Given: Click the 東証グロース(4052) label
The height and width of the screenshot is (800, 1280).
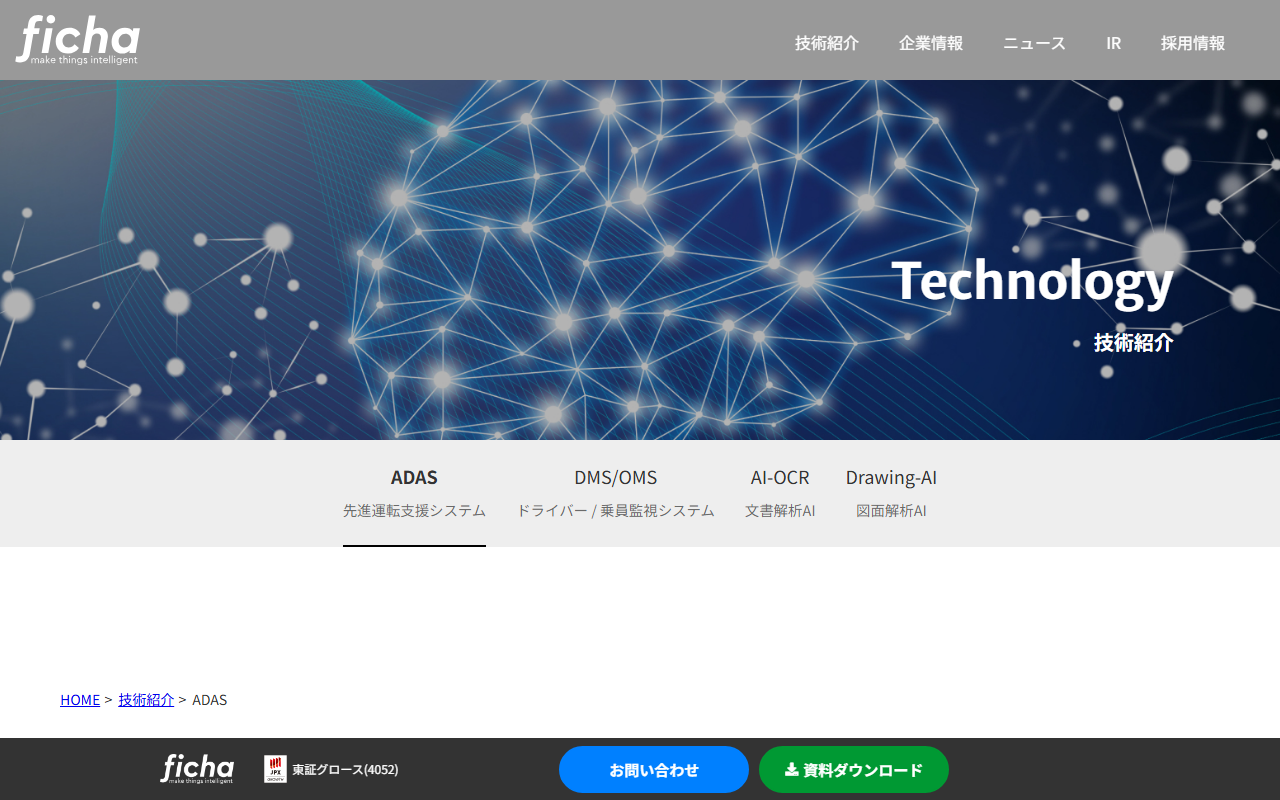Looking at the screenshot, I should point(345,770).
